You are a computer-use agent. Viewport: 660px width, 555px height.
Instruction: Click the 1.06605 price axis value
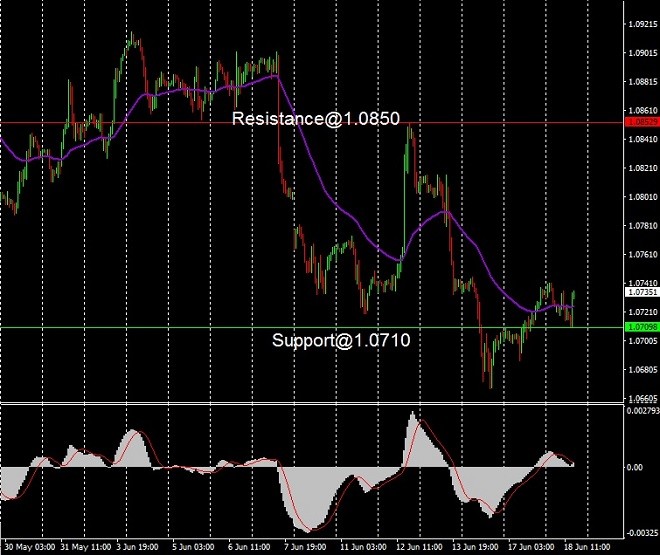coord(643,398)
